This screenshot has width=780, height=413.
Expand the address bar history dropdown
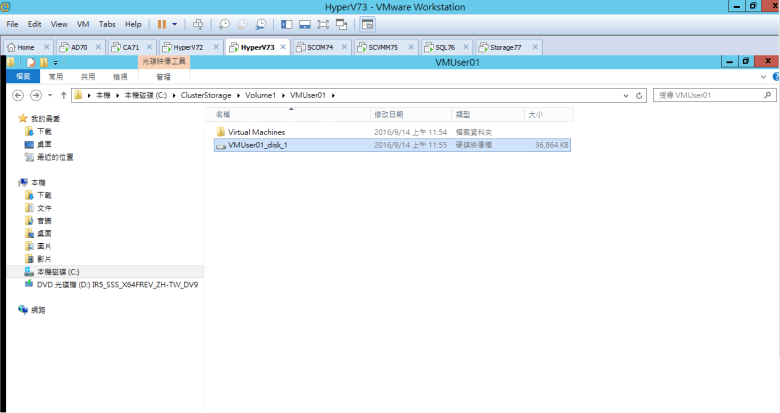point(625,95)
